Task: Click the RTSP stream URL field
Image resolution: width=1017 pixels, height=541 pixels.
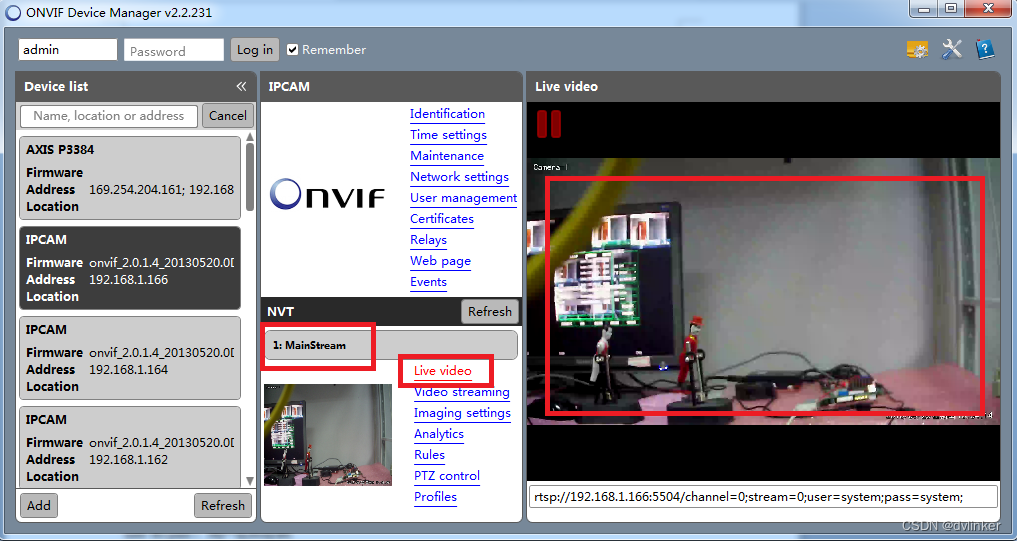Action: (x=763, y=498)
